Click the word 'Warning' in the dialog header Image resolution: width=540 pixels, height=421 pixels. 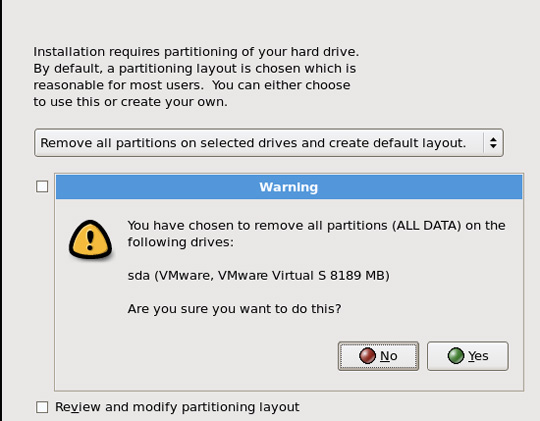[x=289, y=187]
